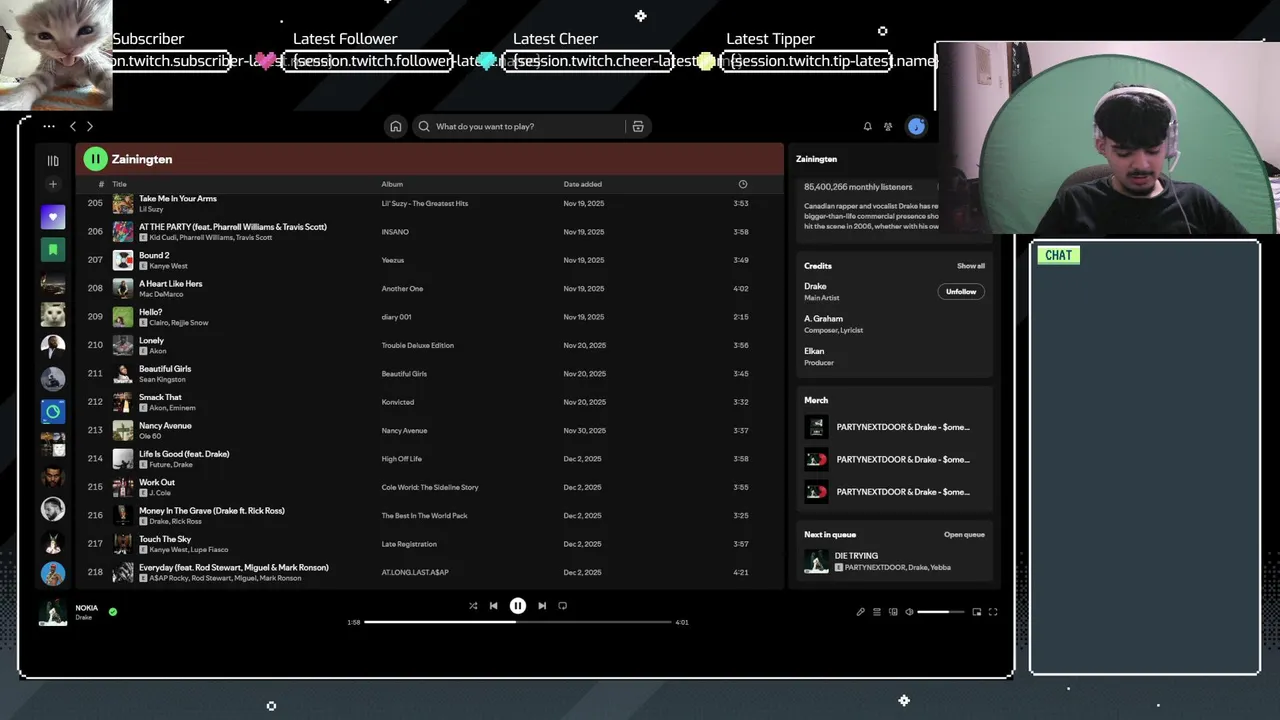Toggle the green saved checkmark beside NOKIA
The image size is (1280, 720).
coord(113,611)
